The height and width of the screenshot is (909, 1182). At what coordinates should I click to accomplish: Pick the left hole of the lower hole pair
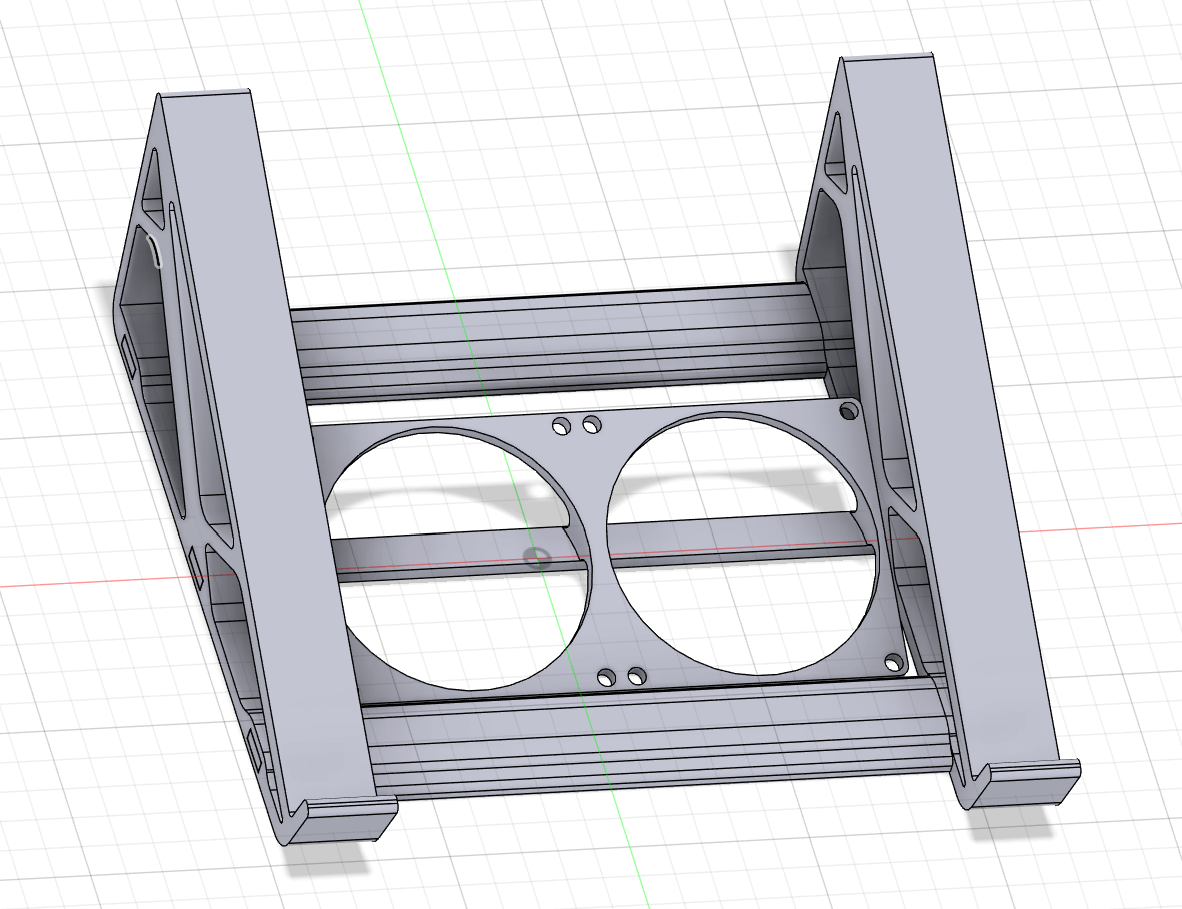[x=606, y=678]
